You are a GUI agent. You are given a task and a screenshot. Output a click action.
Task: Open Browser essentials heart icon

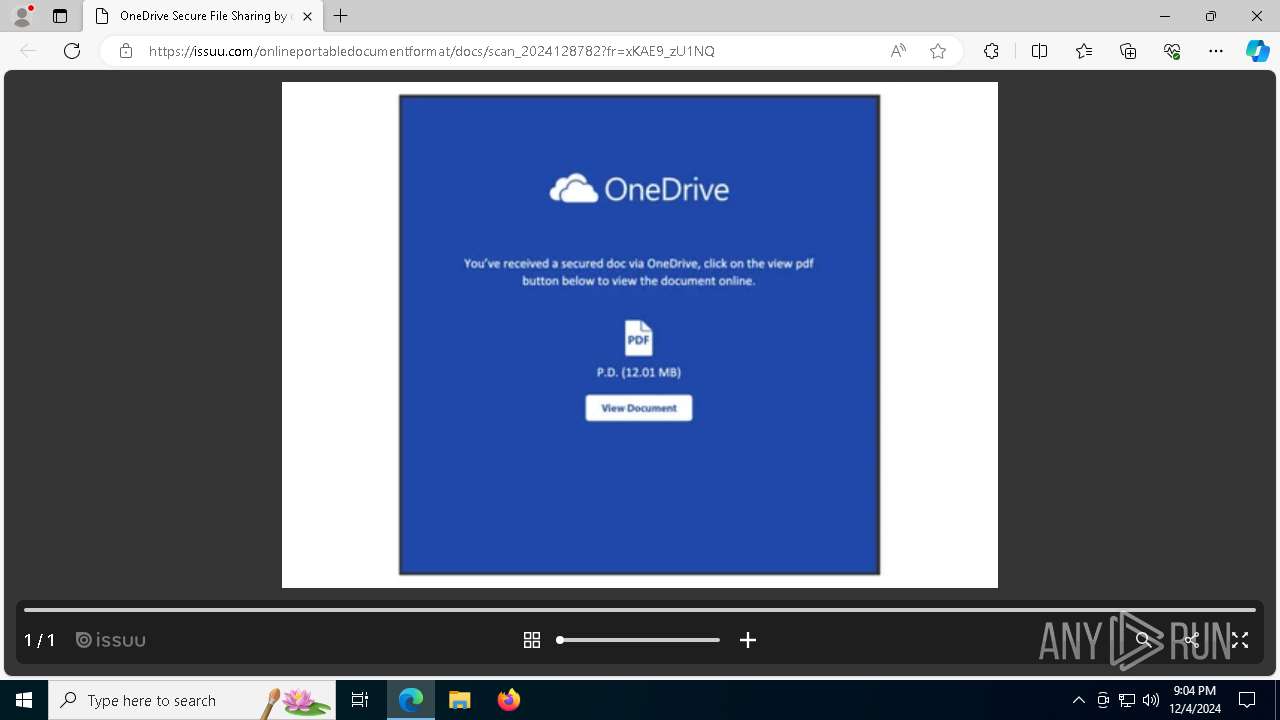click(1172, 51)
